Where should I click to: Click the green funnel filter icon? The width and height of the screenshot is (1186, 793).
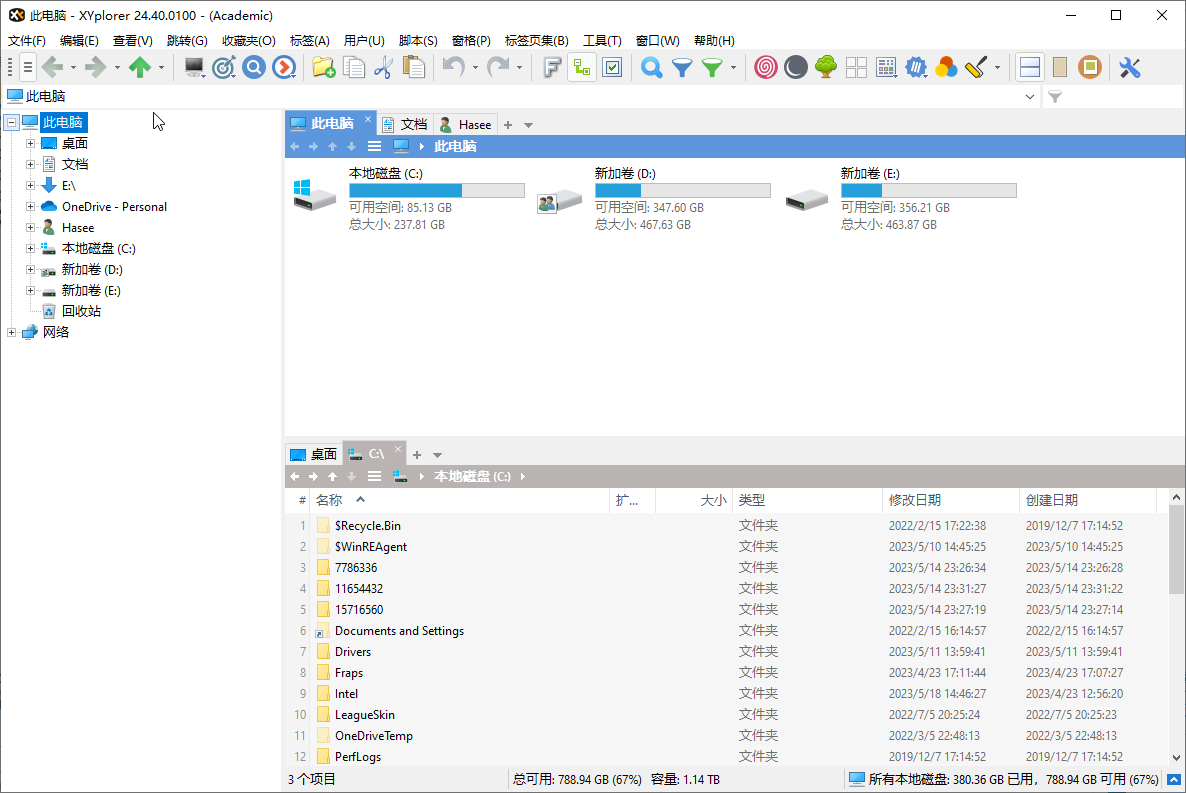coord(712,67)
